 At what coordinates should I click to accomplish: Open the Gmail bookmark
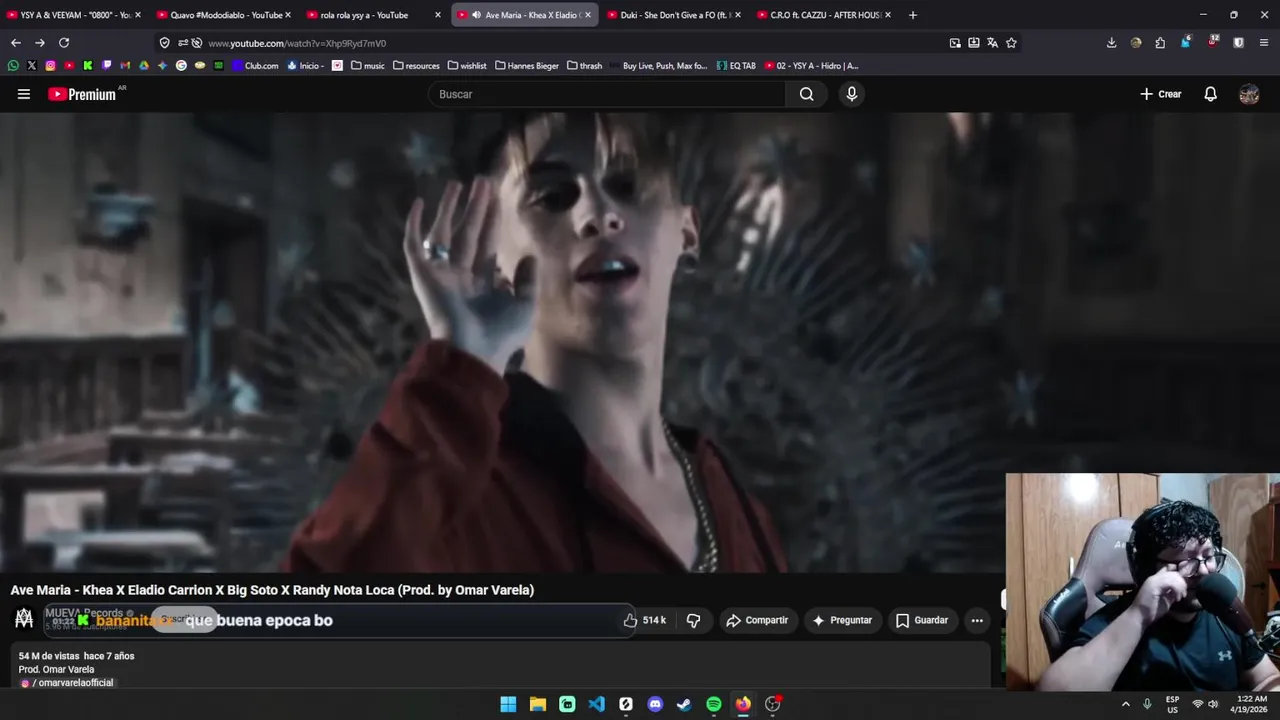point(125,66)
